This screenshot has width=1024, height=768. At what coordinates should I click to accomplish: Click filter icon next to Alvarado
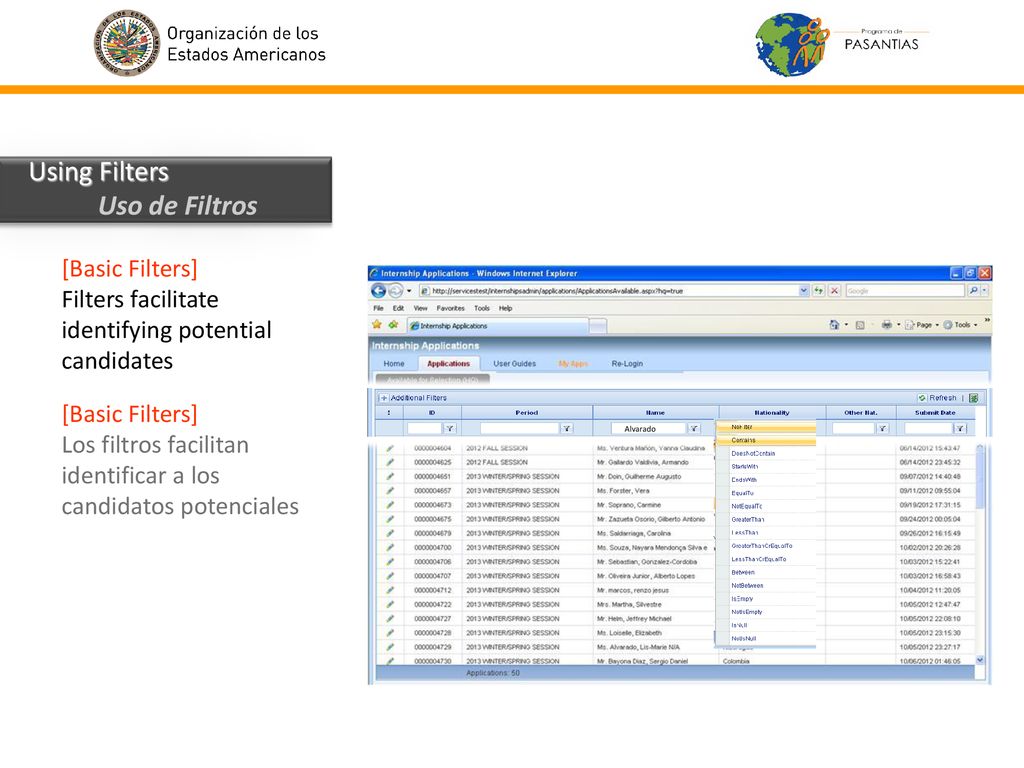coord(694,428)
